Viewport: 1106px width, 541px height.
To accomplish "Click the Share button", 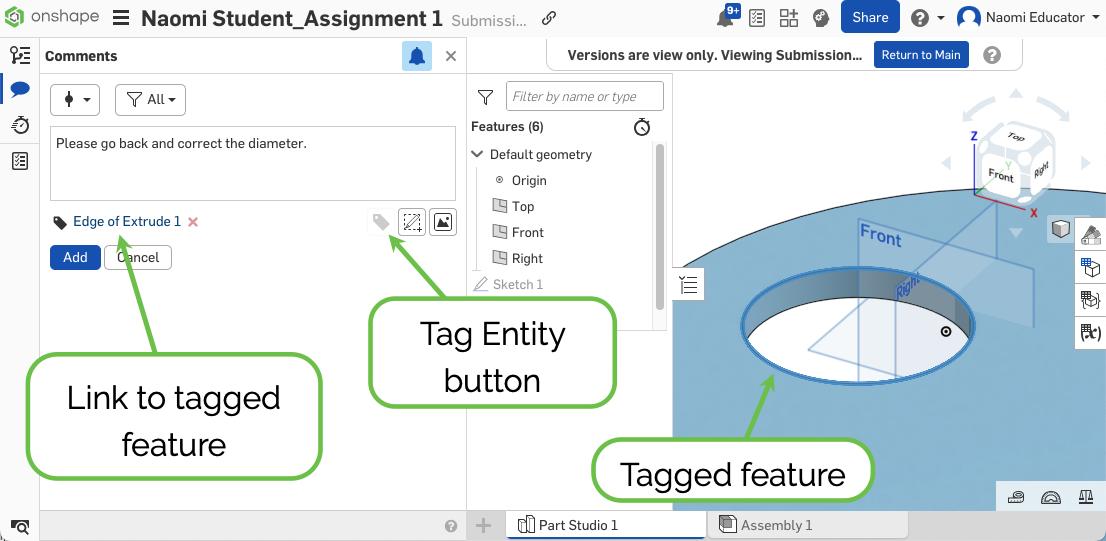I will click(870, 17).
